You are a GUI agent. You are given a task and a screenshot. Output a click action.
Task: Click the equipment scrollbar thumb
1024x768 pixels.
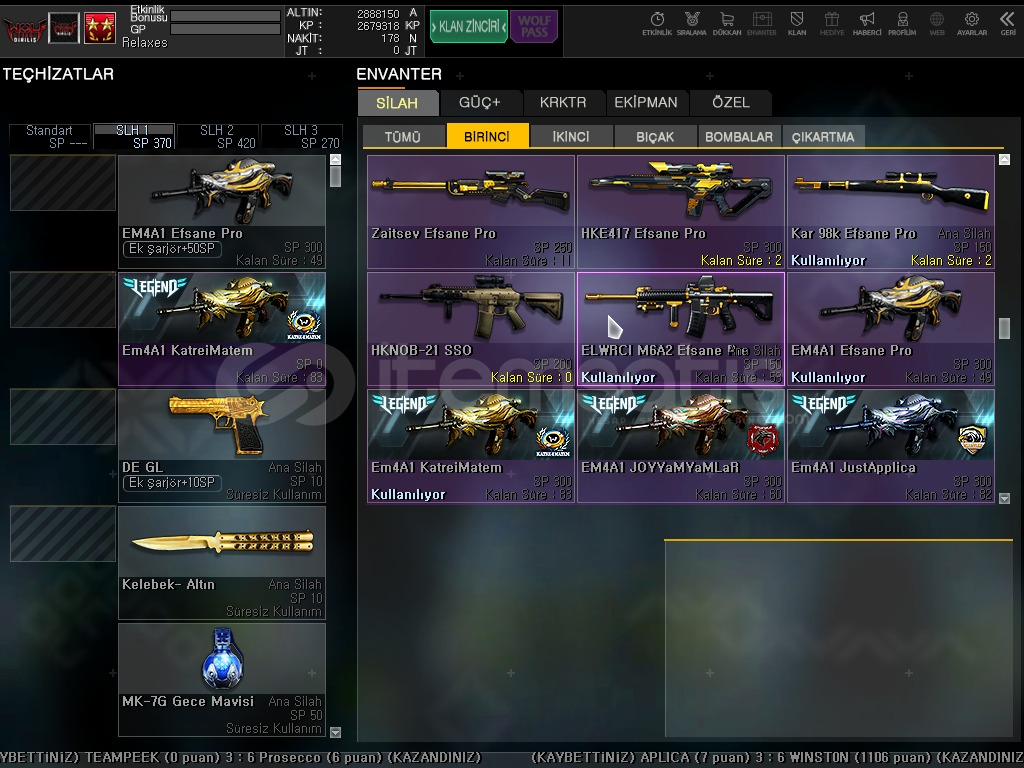[335, 176]
